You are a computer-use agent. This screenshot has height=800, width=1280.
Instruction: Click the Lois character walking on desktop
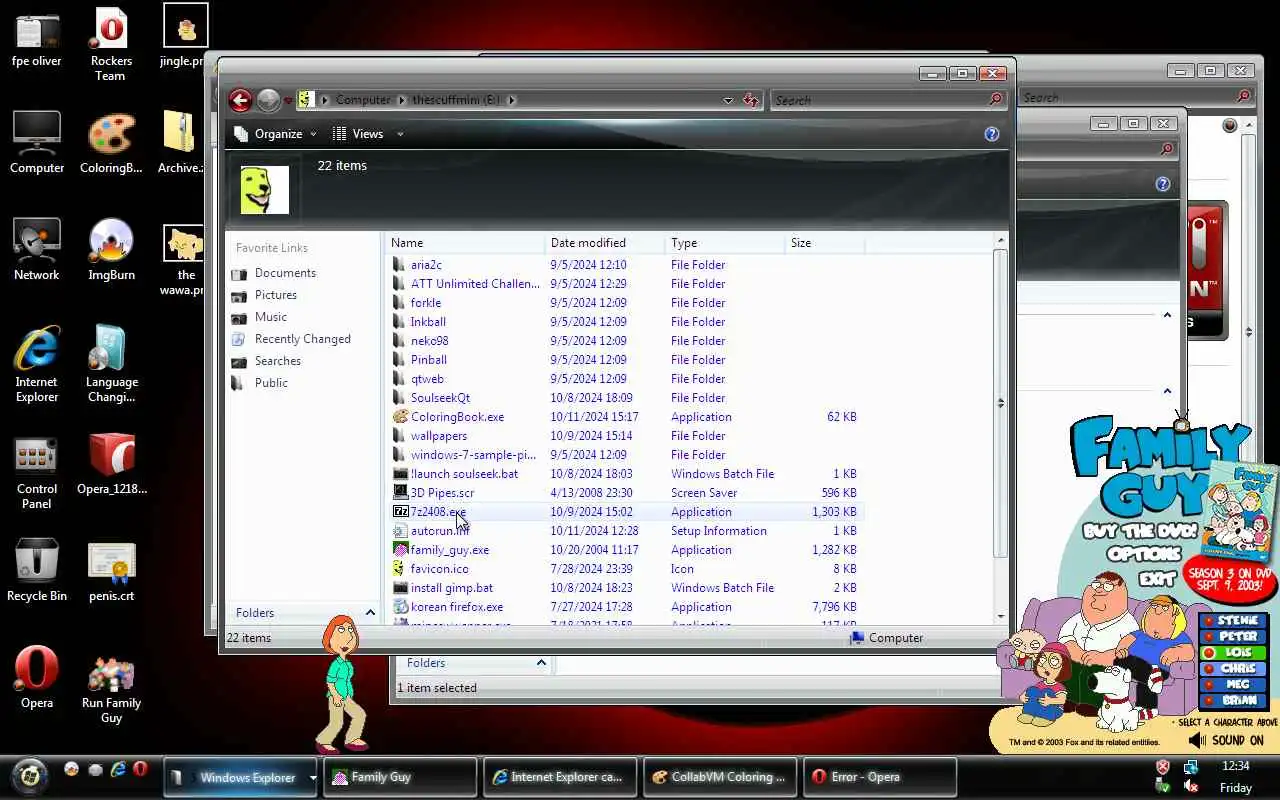pos(342,684)
